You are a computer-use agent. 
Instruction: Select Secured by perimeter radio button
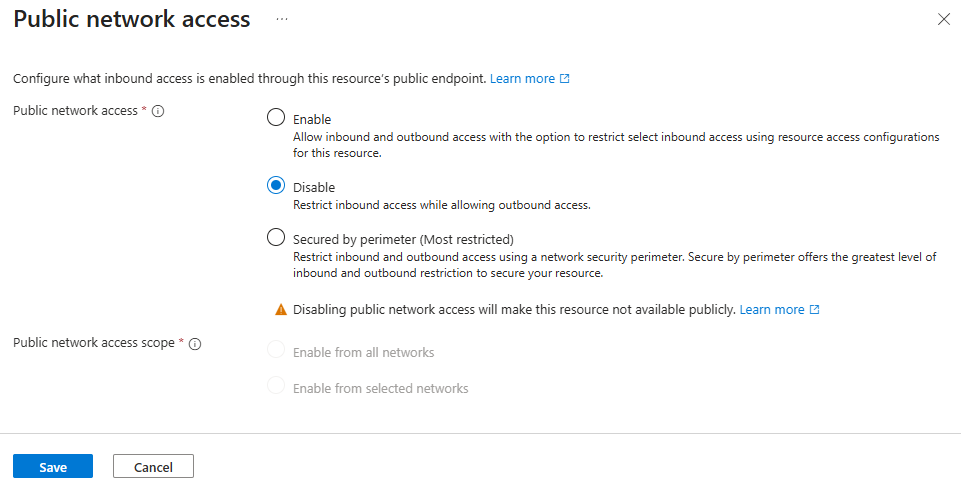tap(276, 237)
